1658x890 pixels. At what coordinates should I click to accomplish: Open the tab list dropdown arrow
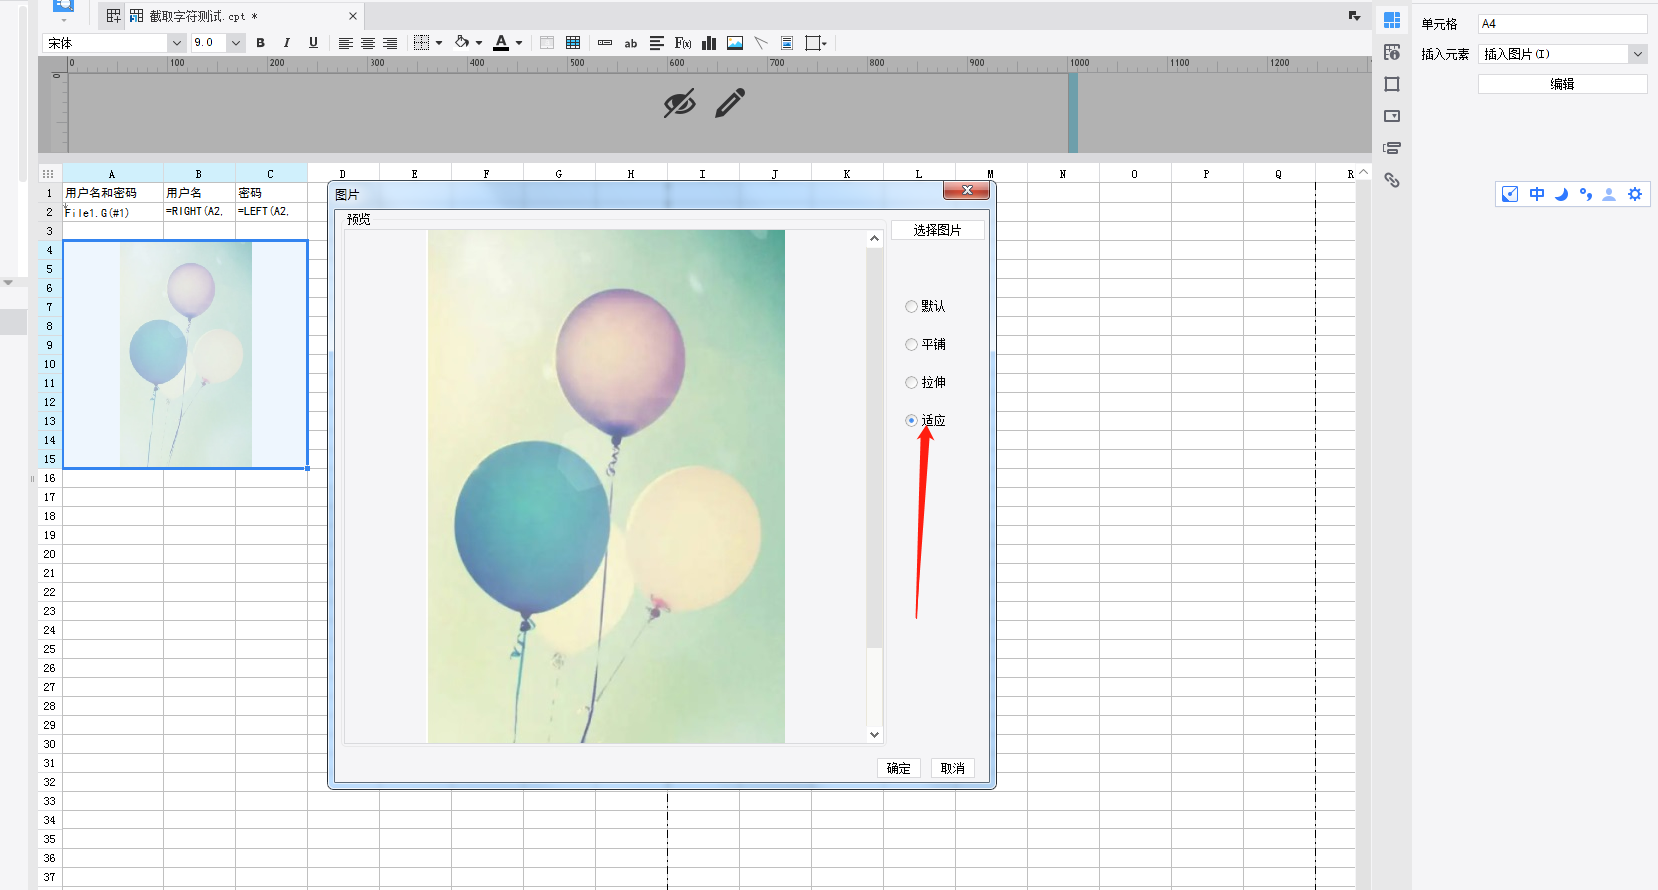pyautogui.click(x=1354, y=16)
